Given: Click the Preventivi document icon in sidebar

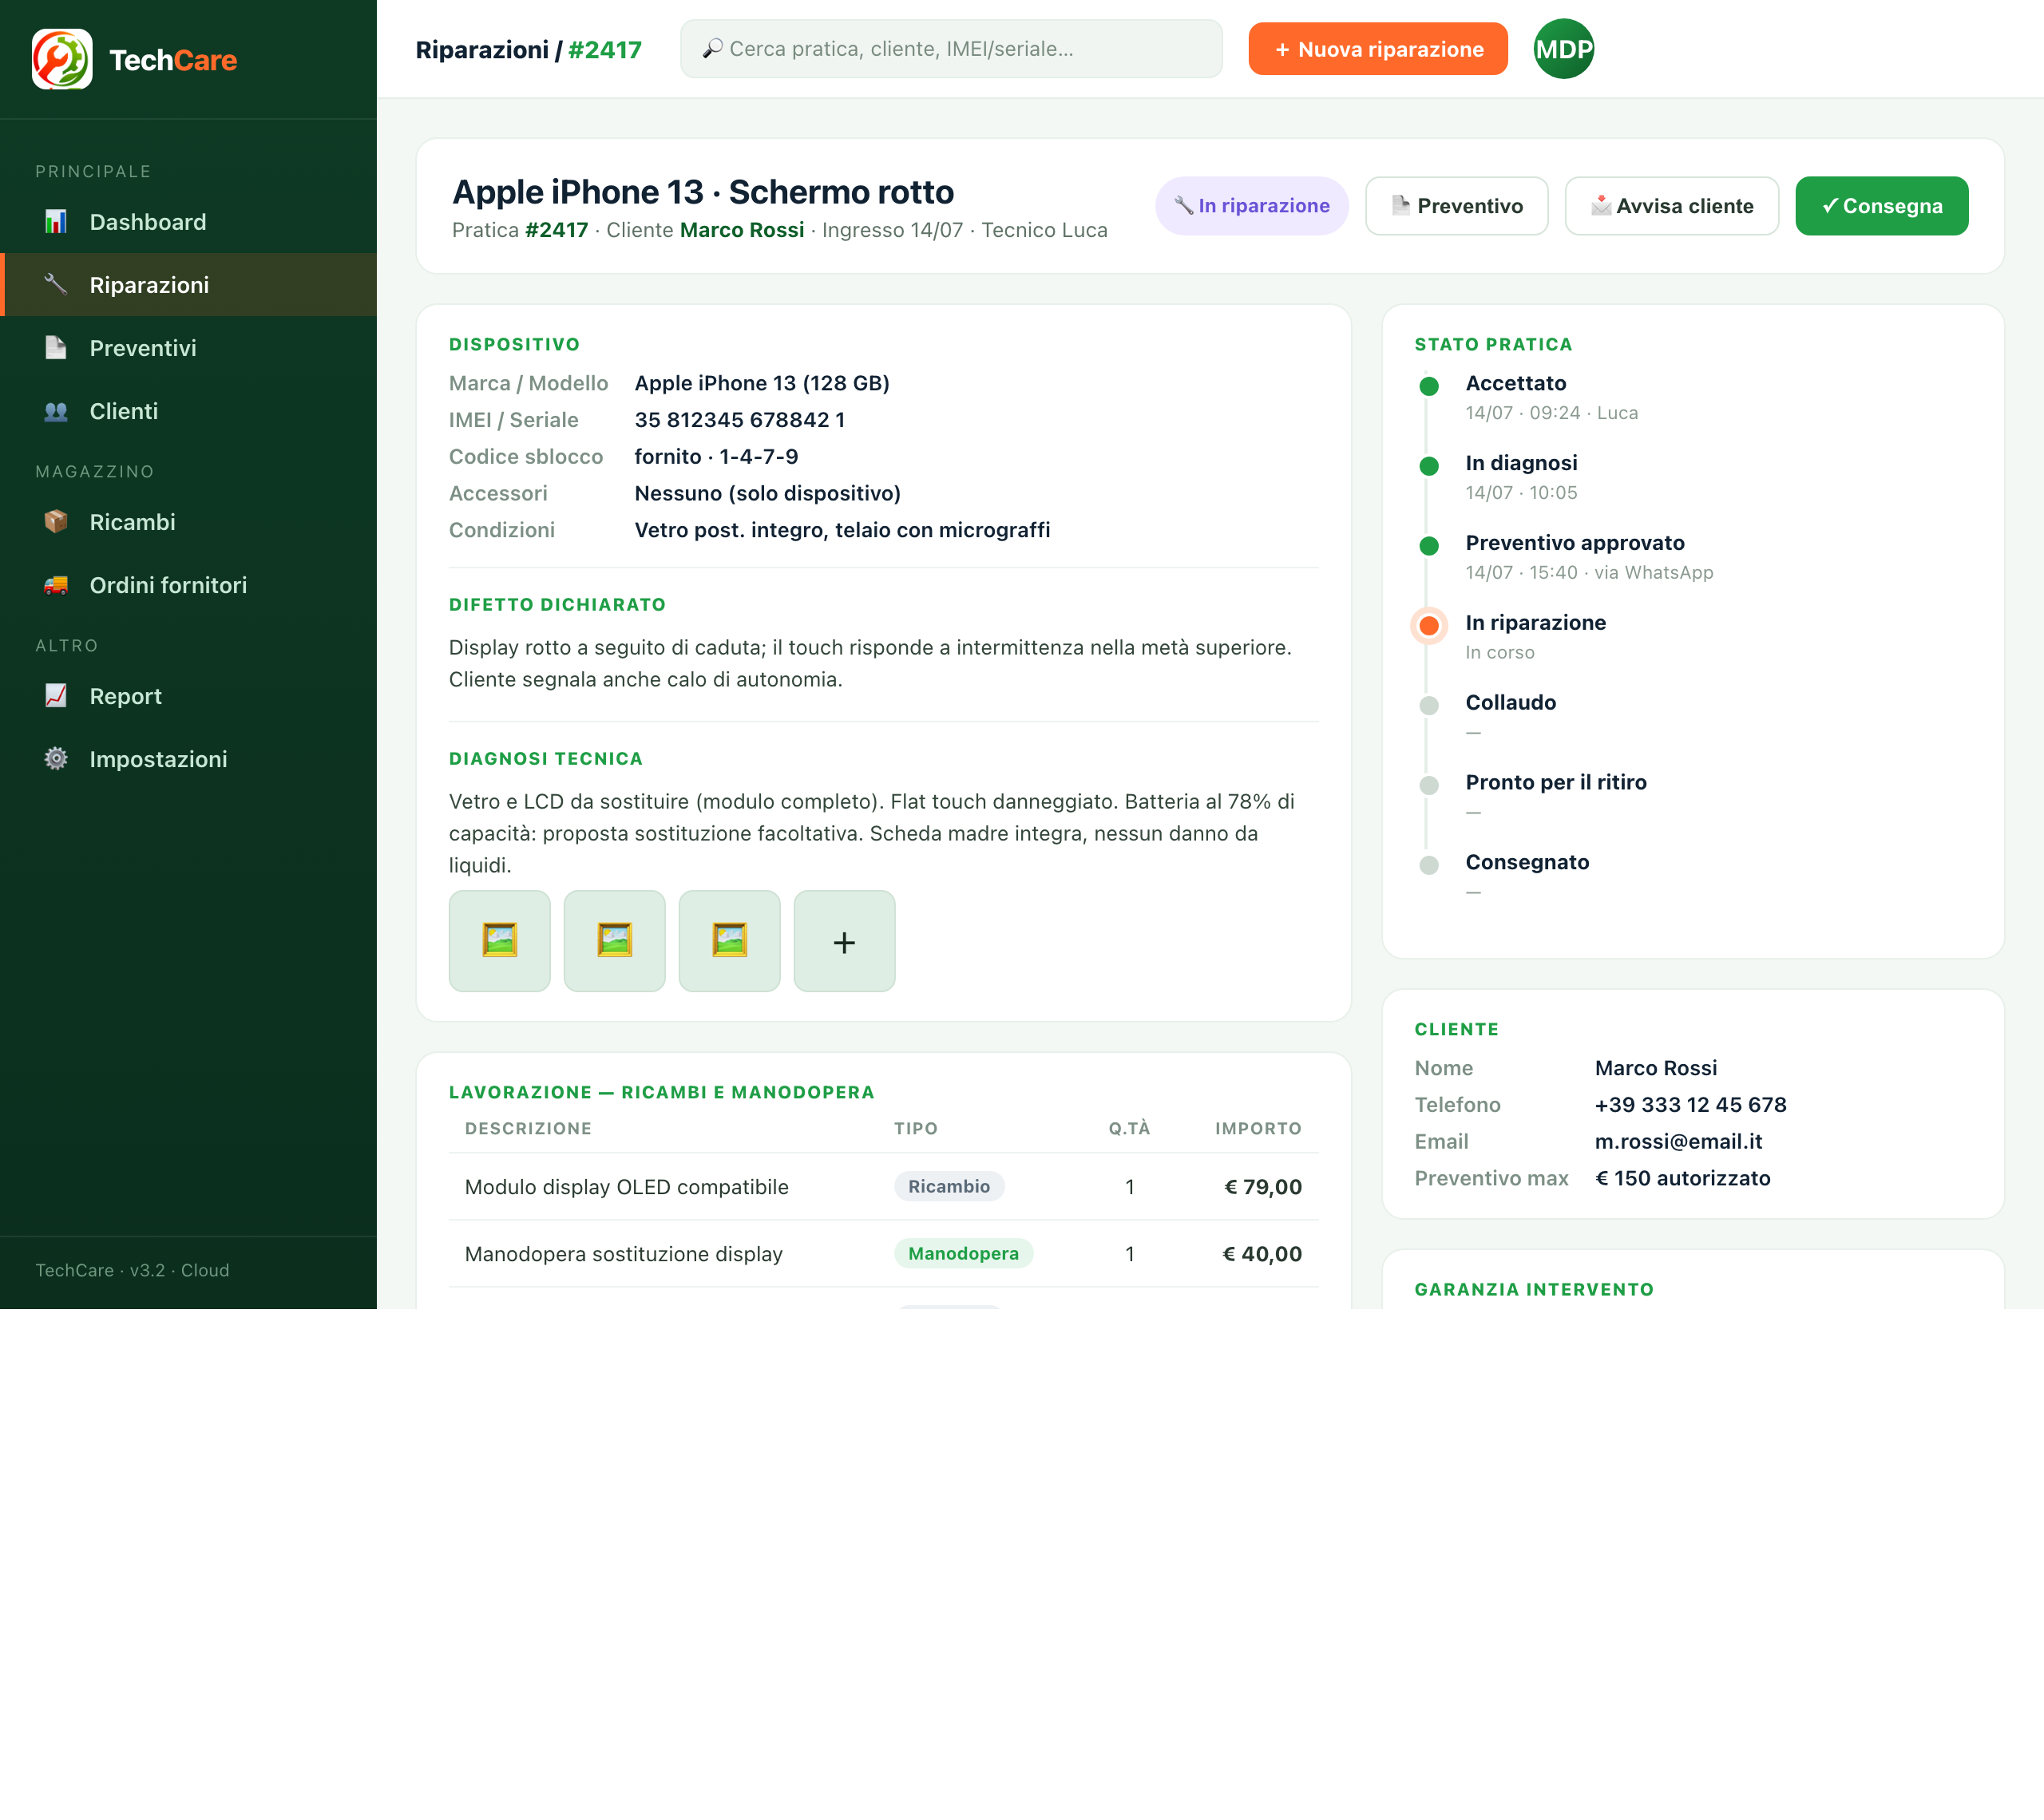Looking at the screenshot, I should click(x=56, y=348).
